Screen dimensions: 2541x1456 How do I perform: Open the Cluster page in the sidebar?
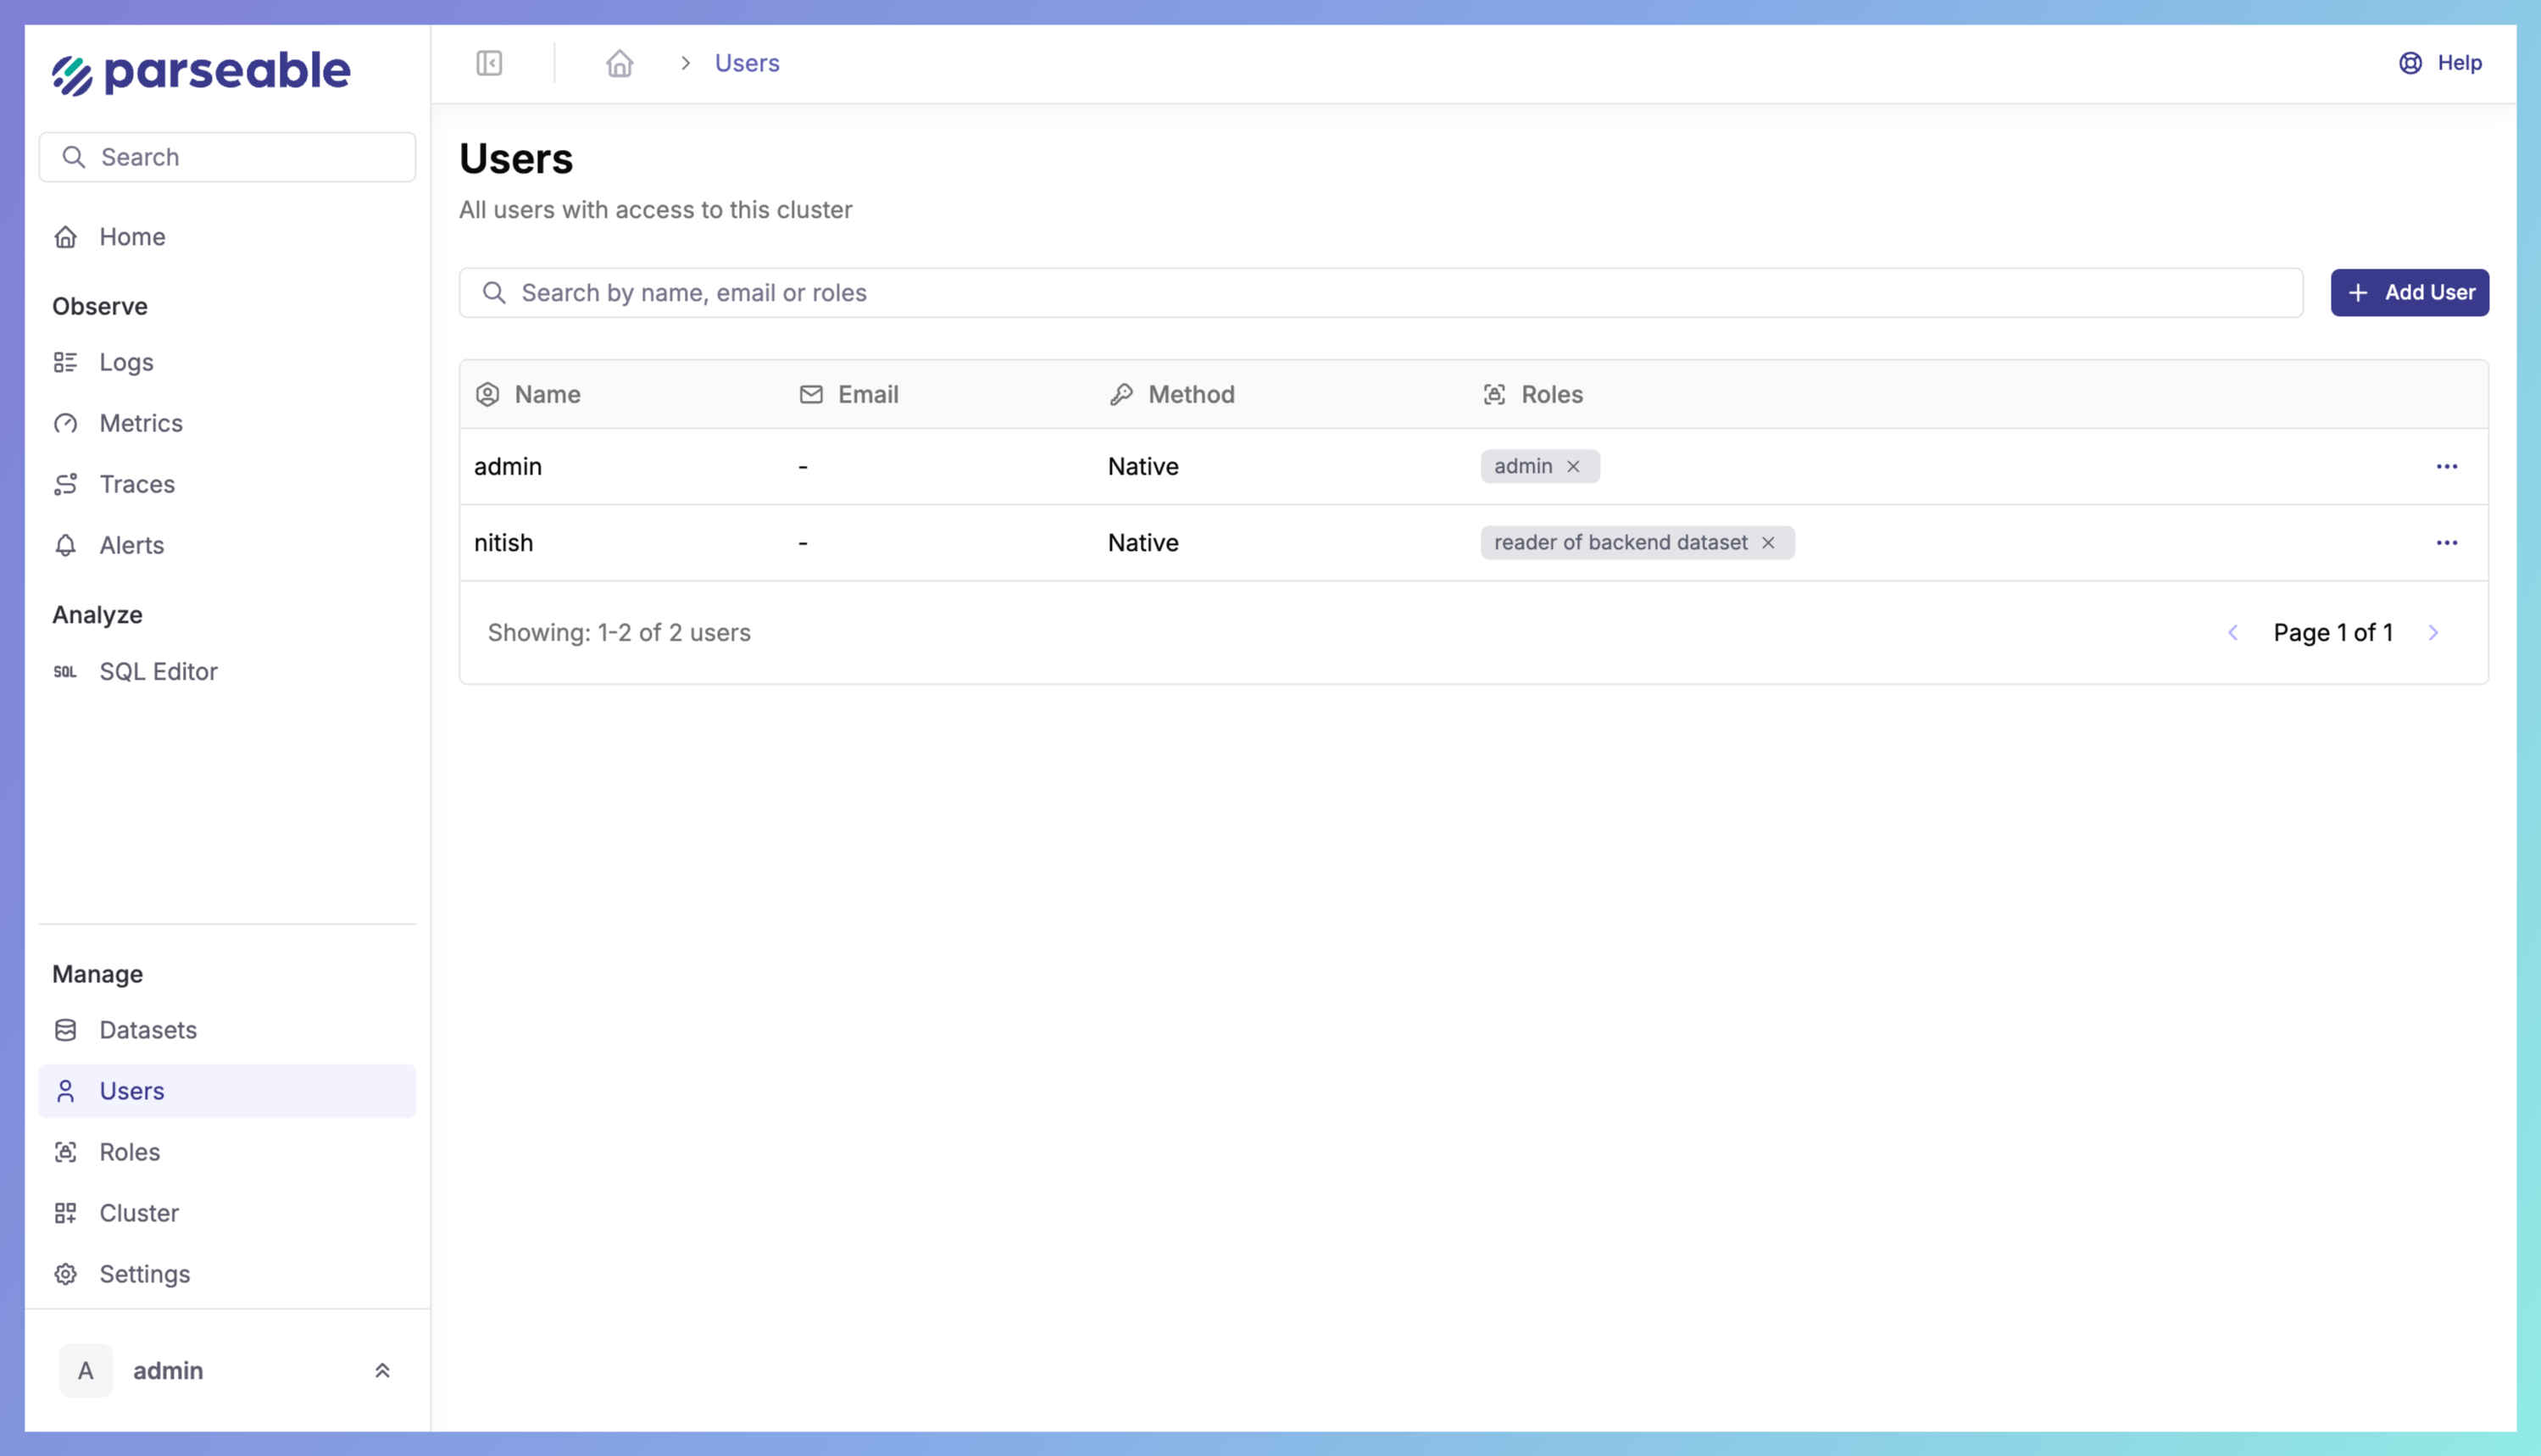139,1212
